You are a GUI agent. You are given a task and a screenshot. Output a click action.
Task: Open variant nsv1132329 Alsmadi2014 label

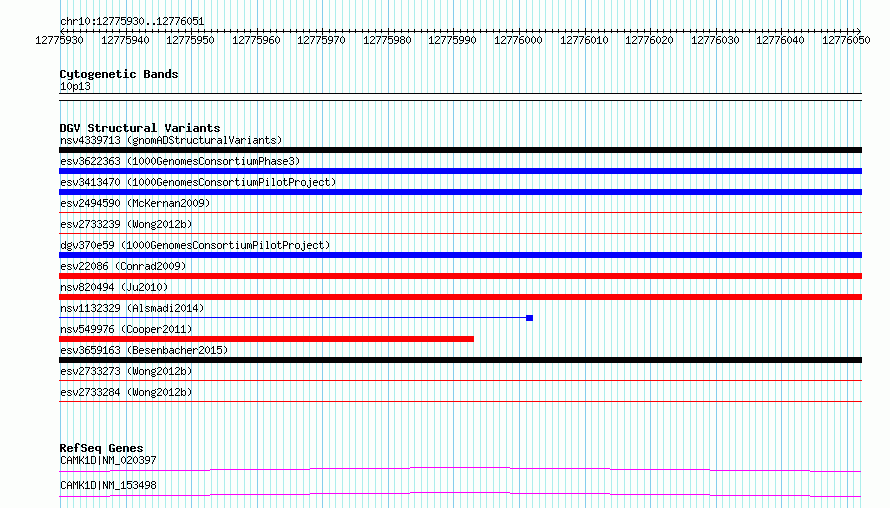pos(132,308)
